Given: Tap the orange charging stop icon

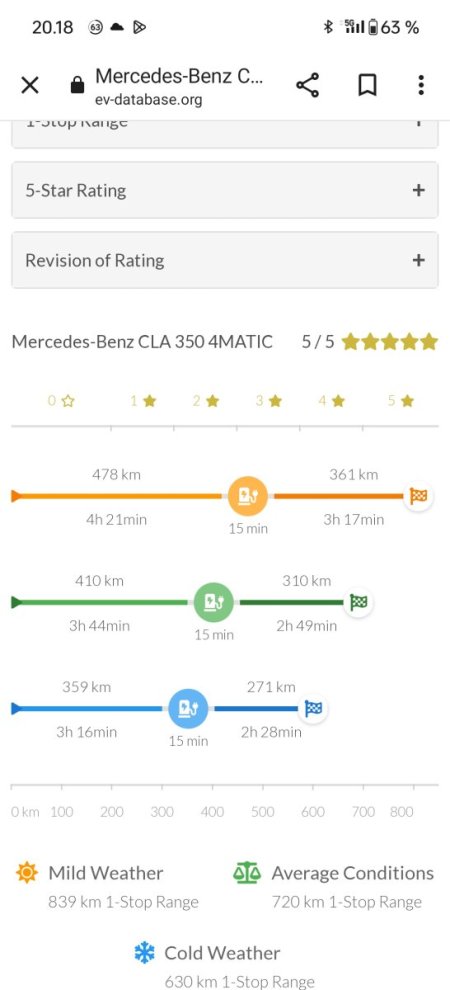Looking at the screenshot, I should 247,496.
